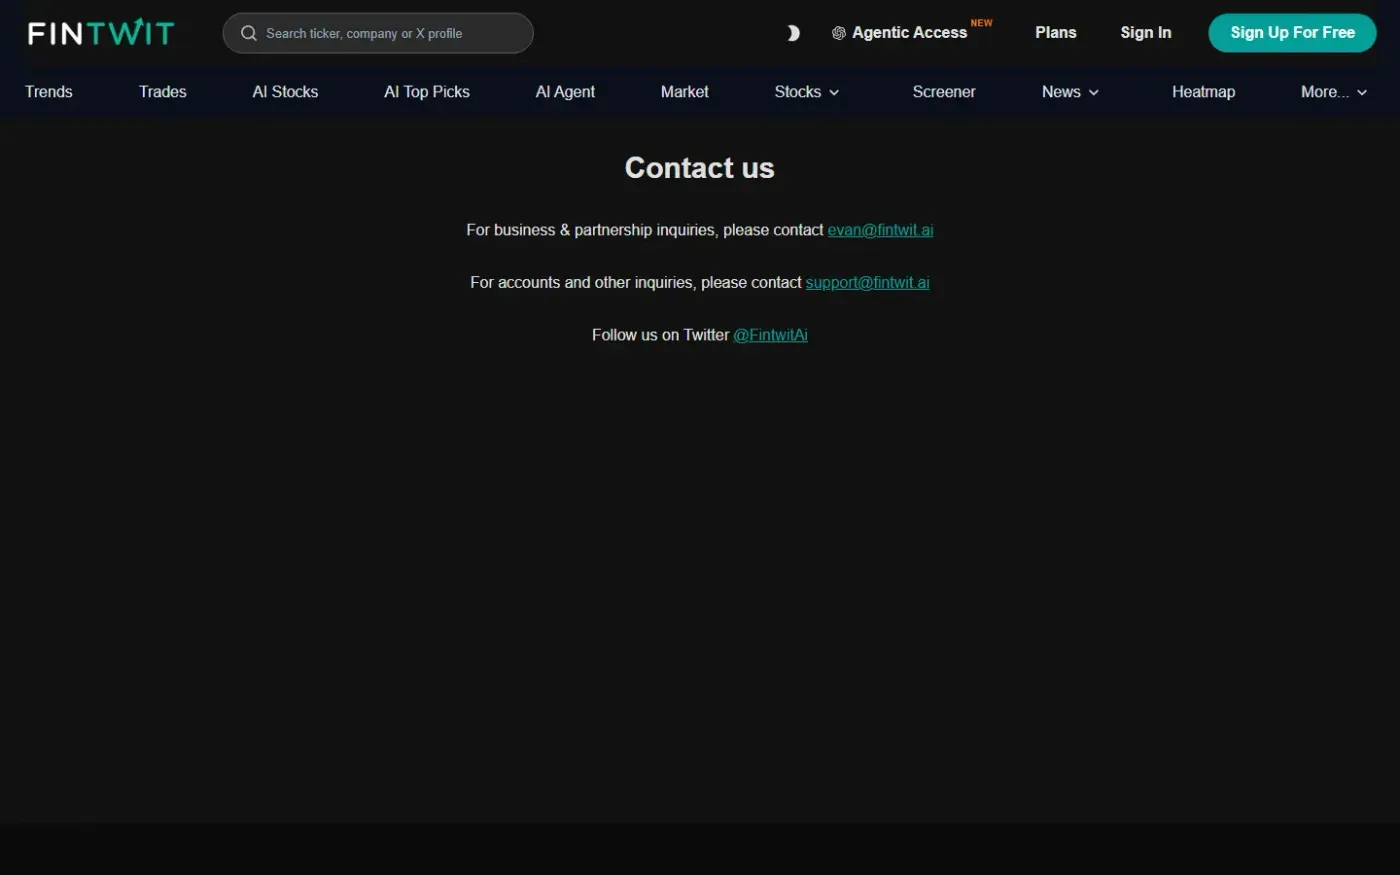Click the Agentic Access swirl icon

(x=839, y=33)
